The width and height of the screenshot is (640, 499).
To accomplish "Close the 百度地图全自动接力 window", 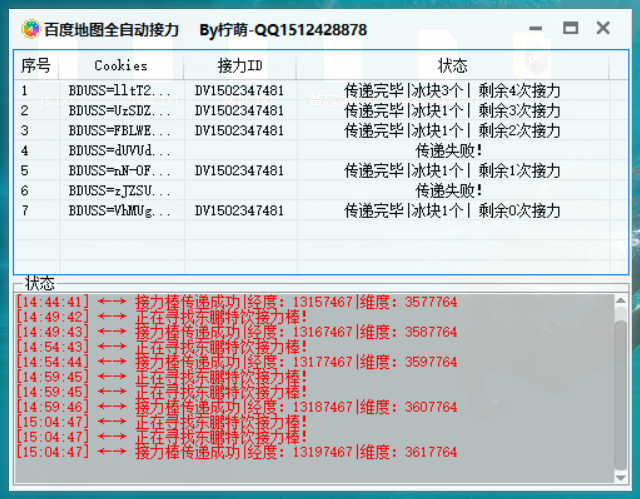I will [x=603, y=29].
